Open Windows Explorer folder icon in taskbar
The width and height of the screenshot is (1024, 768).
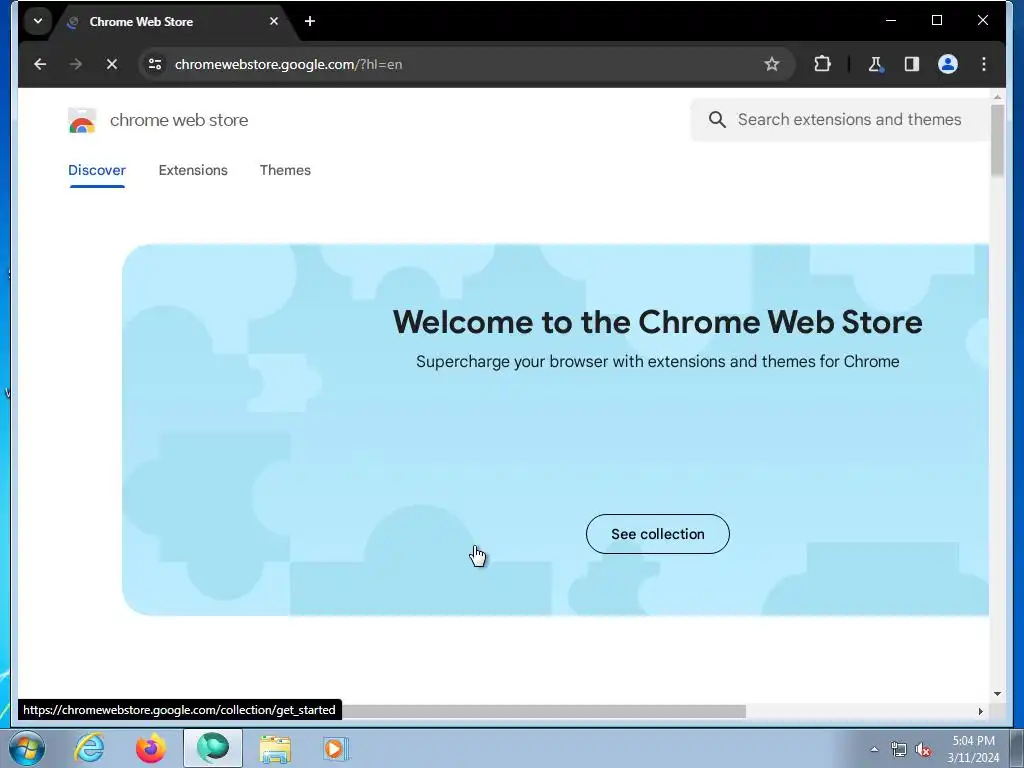(275, 748)
